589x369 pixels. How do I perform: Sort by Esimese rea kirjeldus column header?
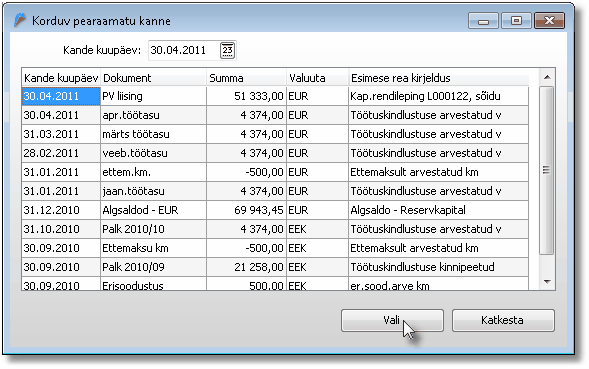[x=438, y=78]
